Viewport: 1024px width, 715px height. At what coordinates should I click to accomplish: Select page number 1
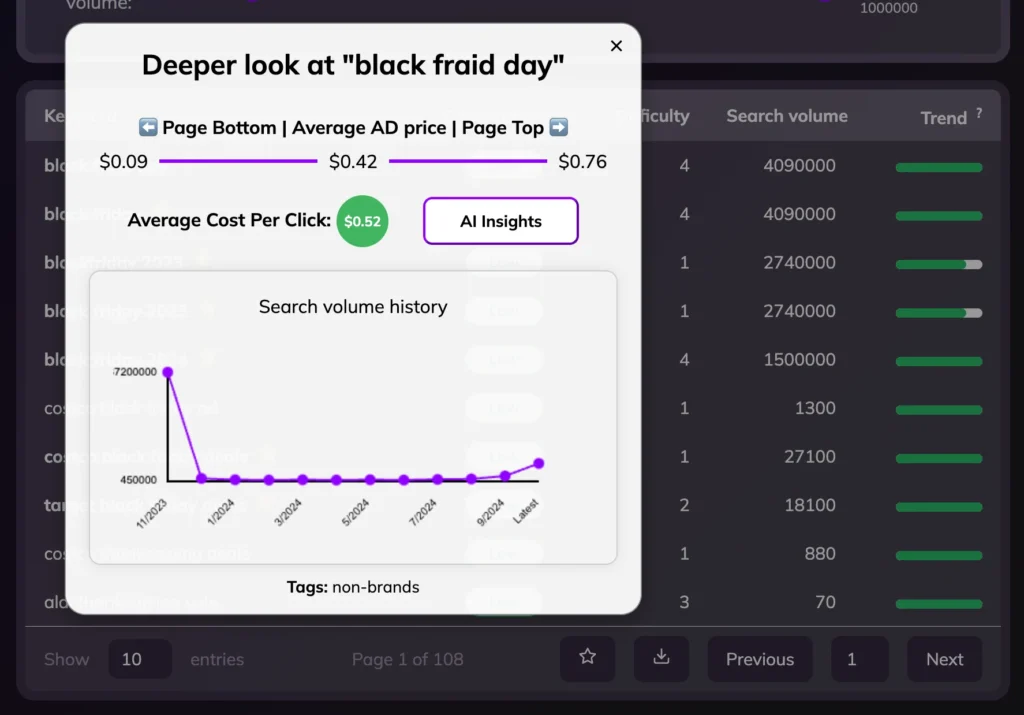pos(860,659)
